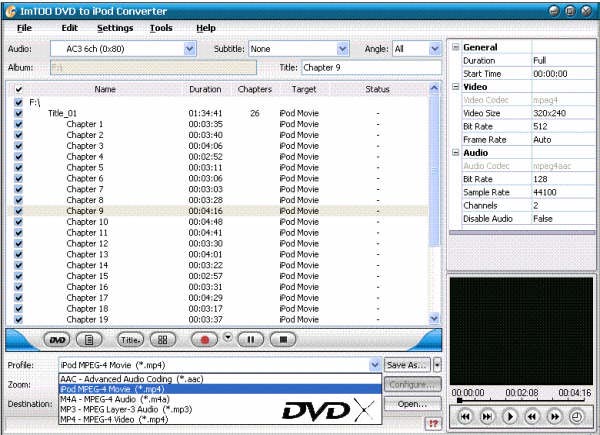Select the Chapter 14 row
Screen dimensions: 600x435
[218, 265]
